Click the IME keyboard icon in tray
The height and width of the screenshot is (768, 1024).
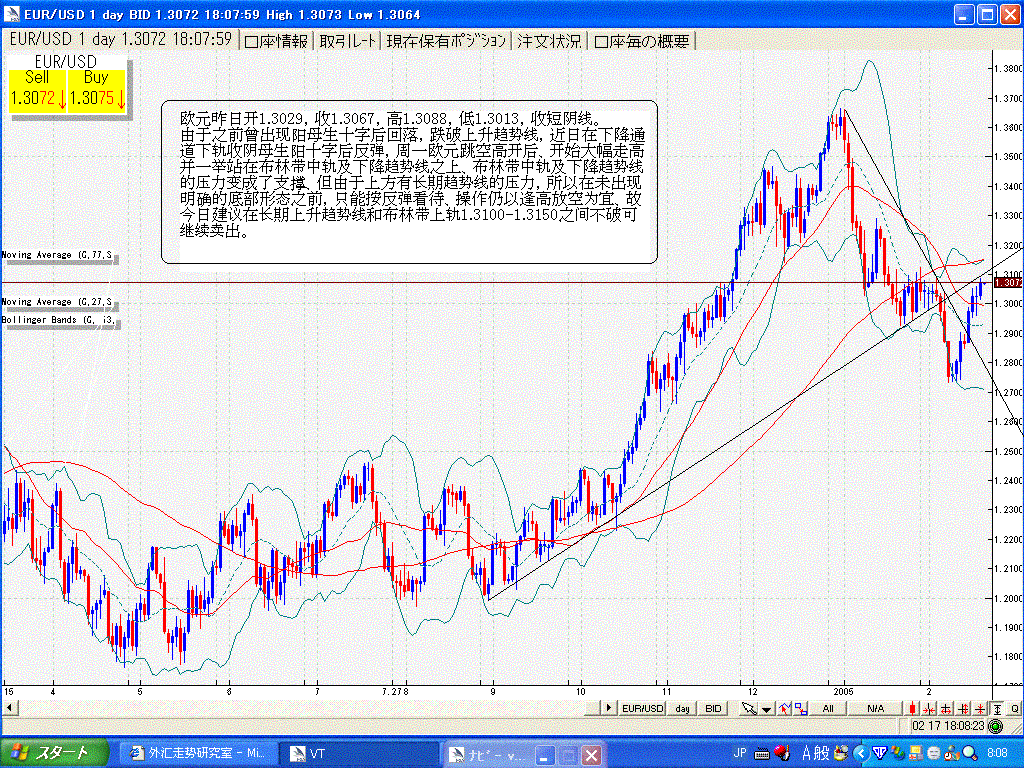click(x=761, y=754)
